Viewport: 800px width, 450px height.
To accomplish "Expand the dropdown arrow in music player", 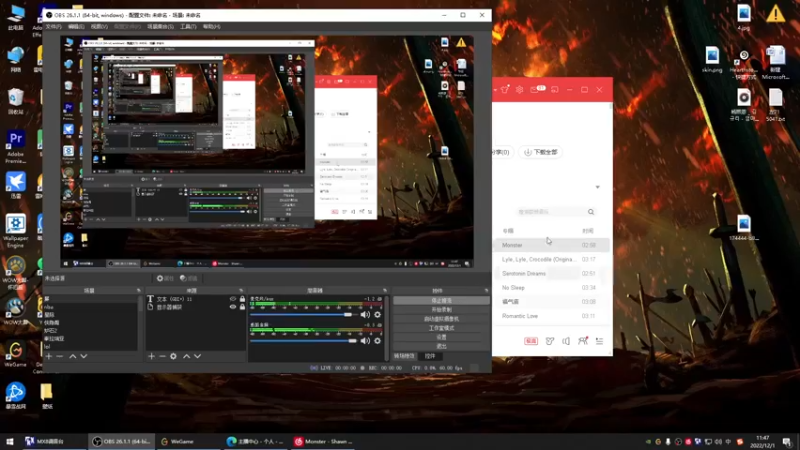I will point(597,187).
